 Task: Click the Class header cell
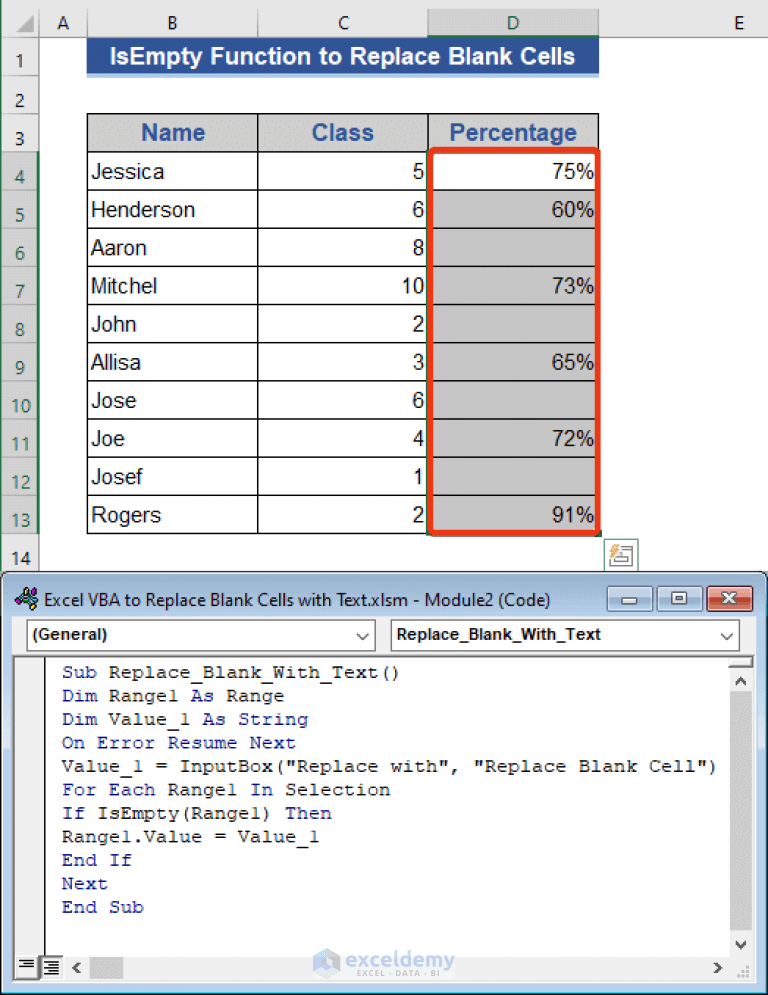(x=343, y=133)
